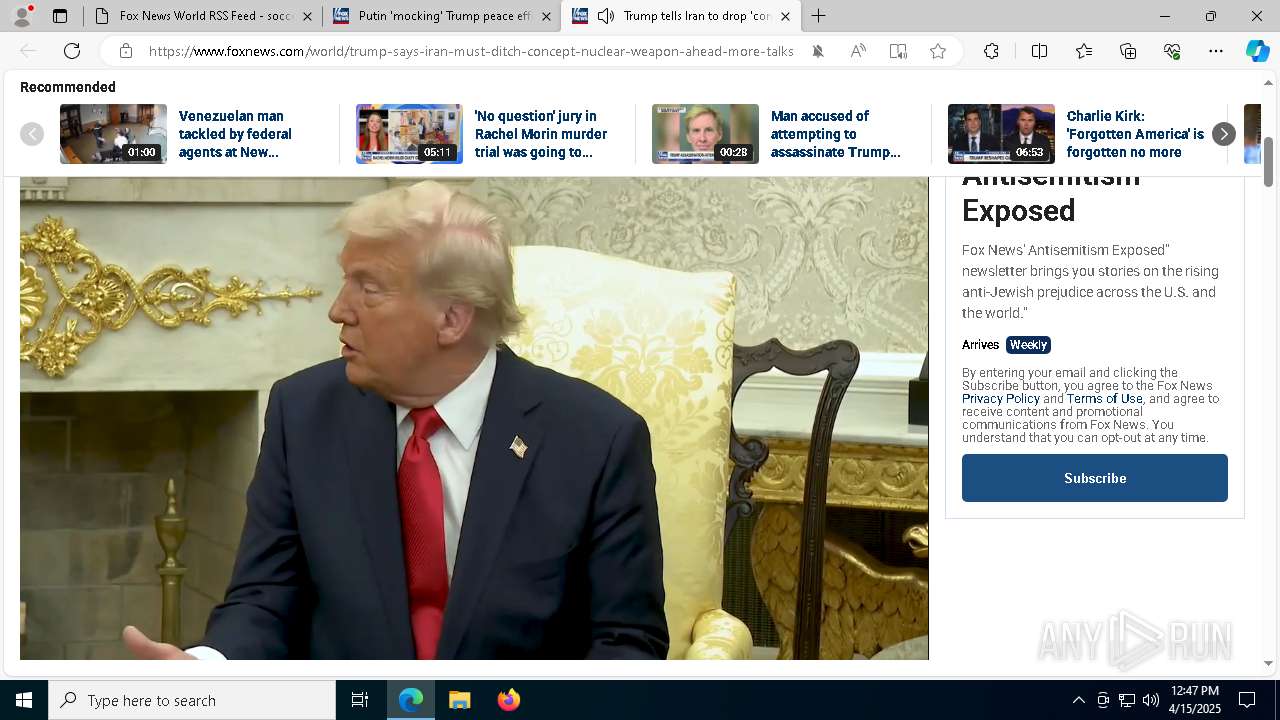The height and width of the screenshot is (720, 1280).
Task: Click scrollbar down arrow
Action: [1269, 663]
